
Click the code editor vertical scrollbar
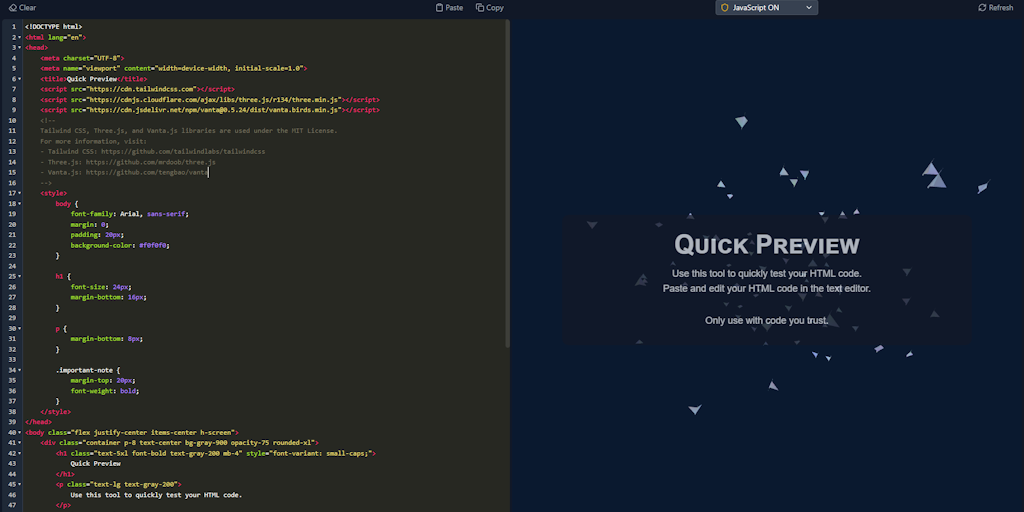(507, 180)
